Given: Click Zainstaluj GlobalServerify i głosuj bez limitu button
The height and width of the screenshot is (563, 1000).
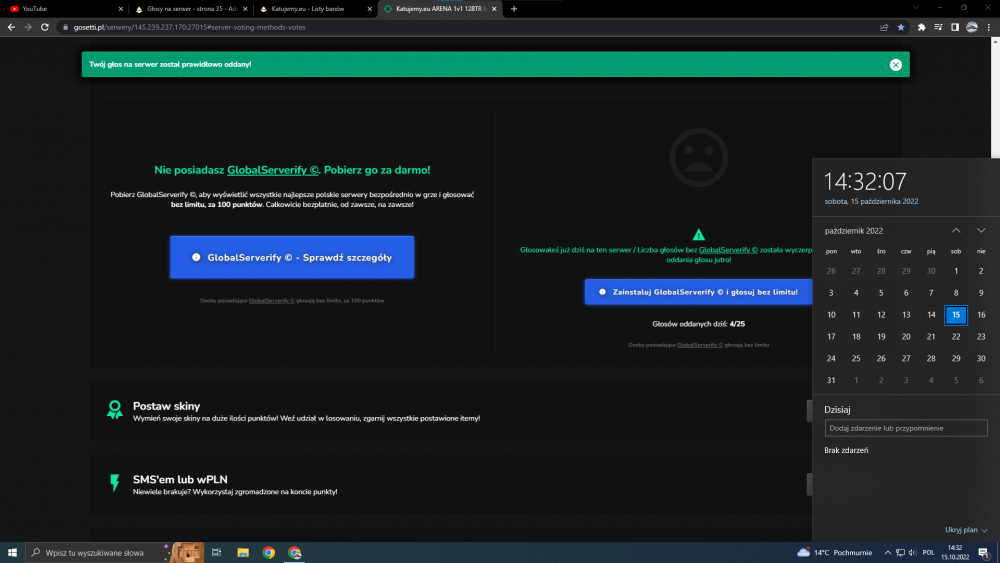Looking at the screenshot, I should pos(698,292).
